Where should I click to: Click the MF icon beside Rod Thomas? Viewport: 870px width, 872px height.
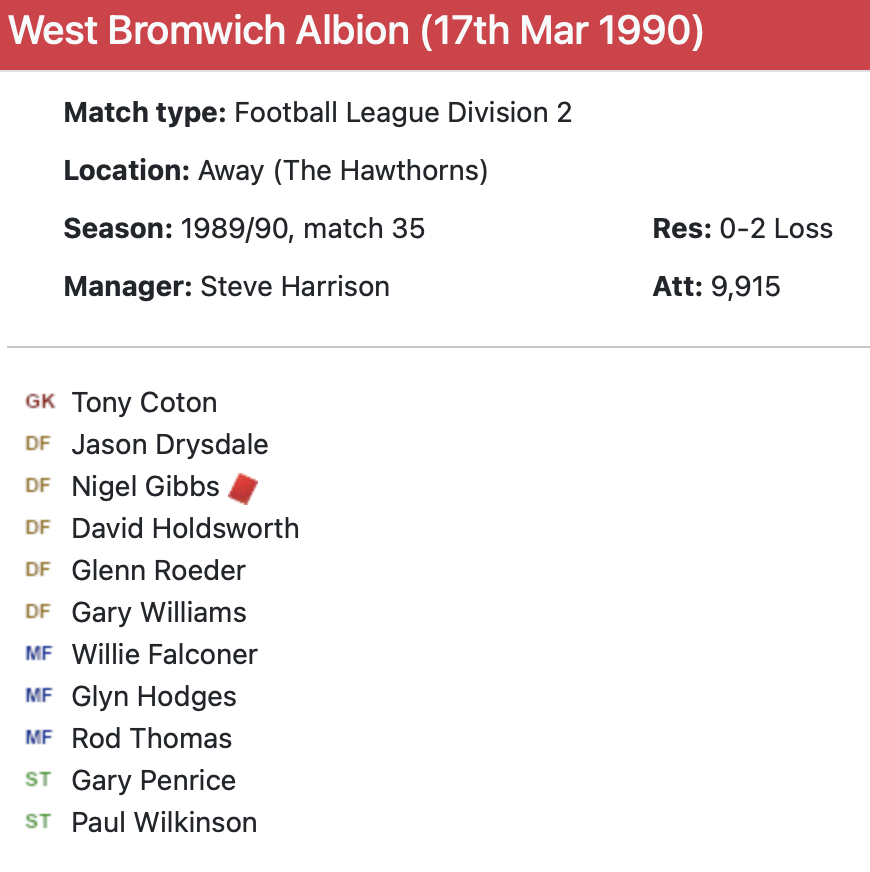pos(38,738)
